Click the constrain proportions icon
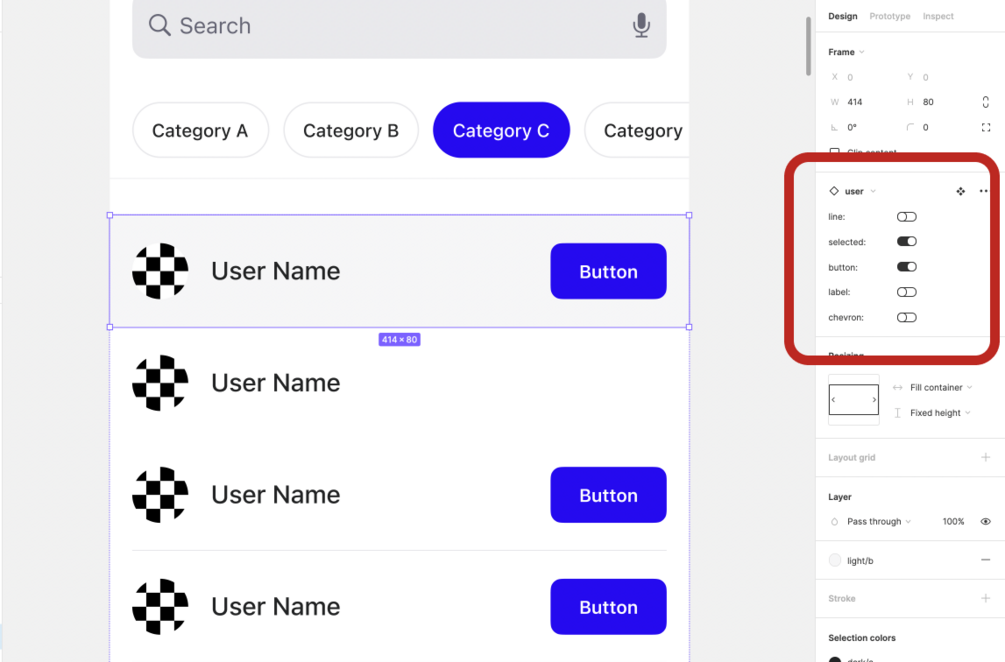 point(986,102)
